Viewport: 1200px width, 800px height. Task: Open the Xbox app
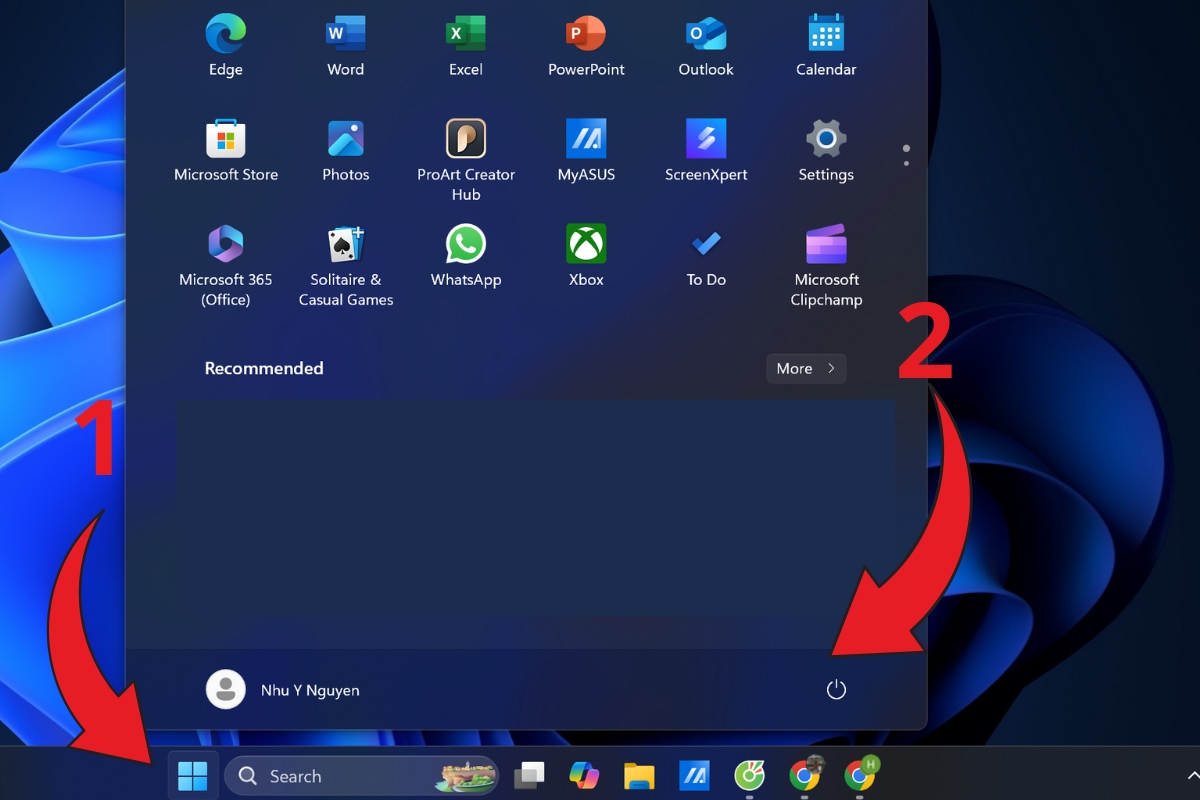point(586,255)
